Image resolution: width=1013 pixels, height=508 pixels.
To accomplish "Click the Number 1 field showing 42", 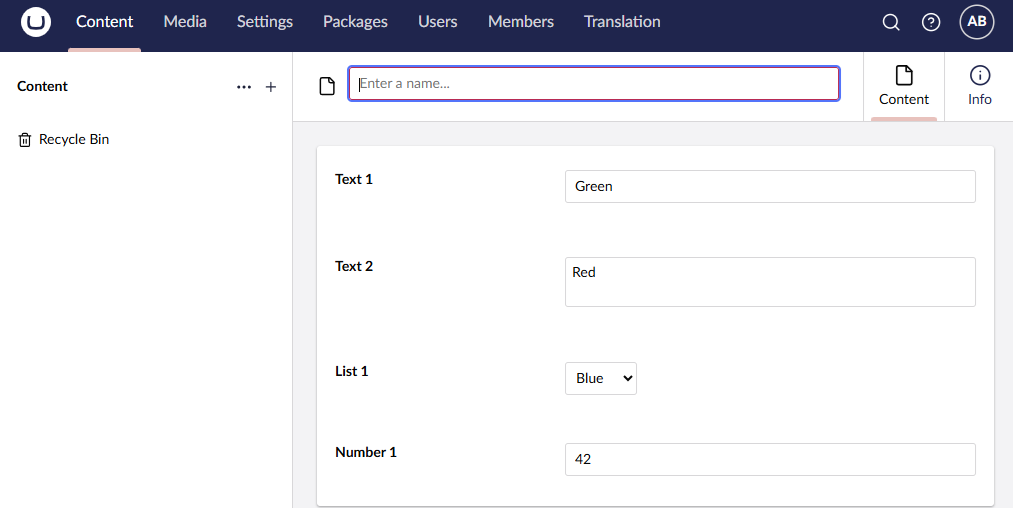I will click(770, 459).
